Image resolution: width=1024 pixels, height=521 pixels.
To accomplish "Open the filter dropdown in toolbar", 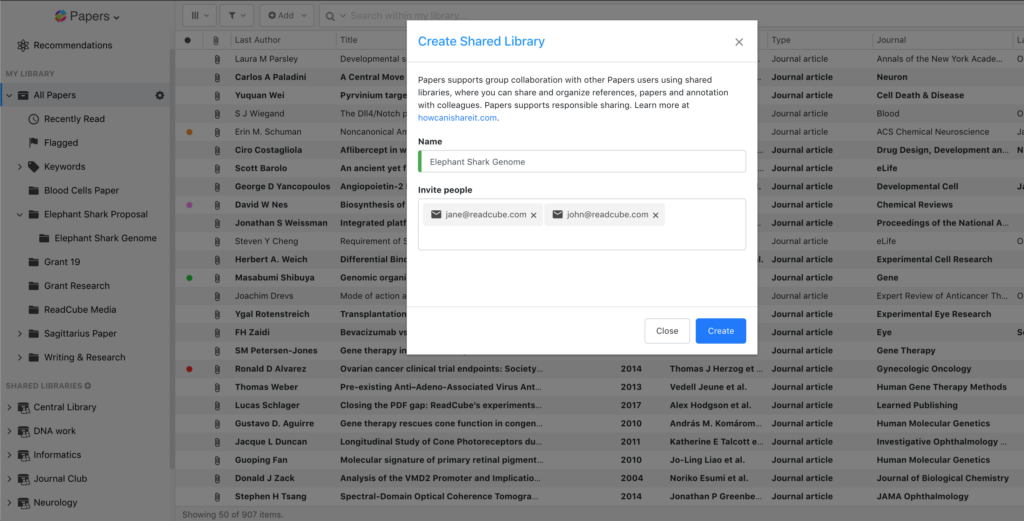I will (236, 16).
